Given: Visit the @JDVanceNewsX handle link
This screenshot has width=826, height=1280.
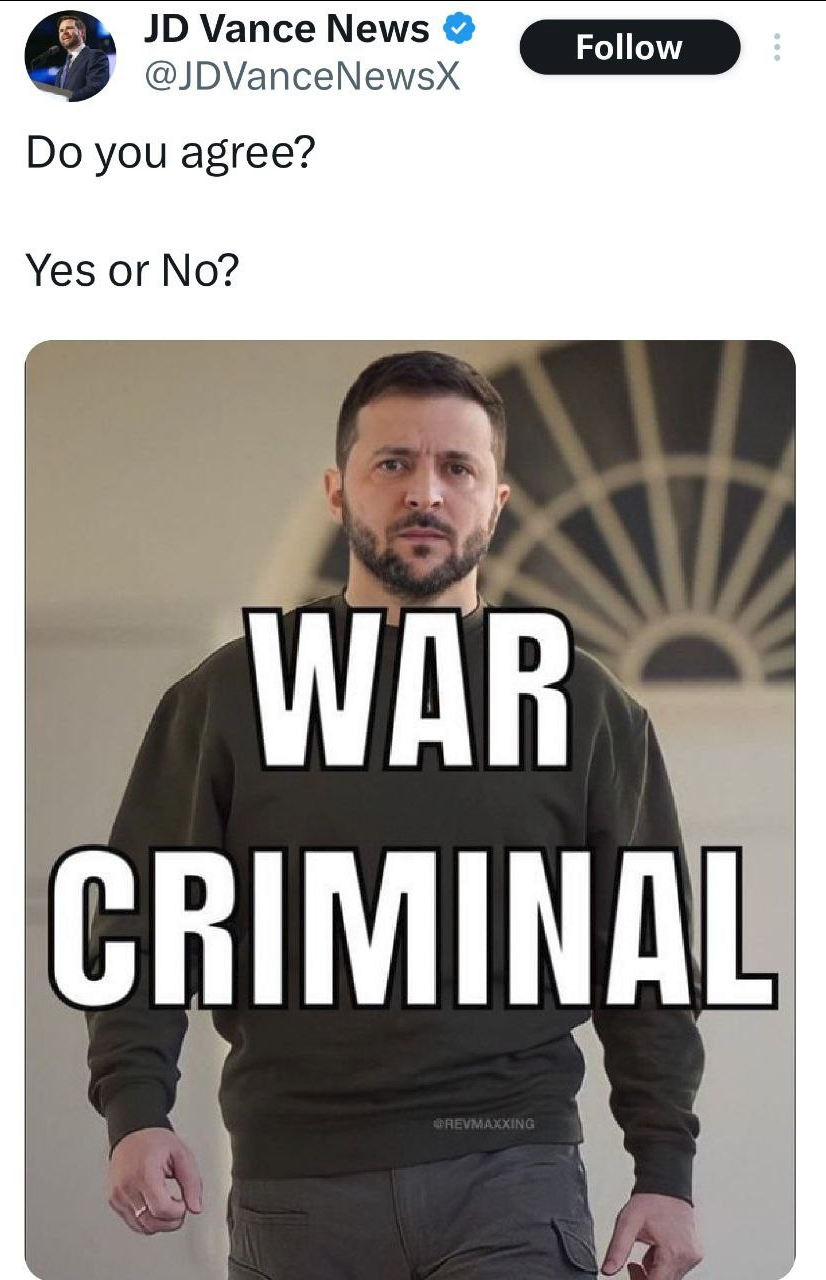Looking at the screenshot, I should coord(303,76).
